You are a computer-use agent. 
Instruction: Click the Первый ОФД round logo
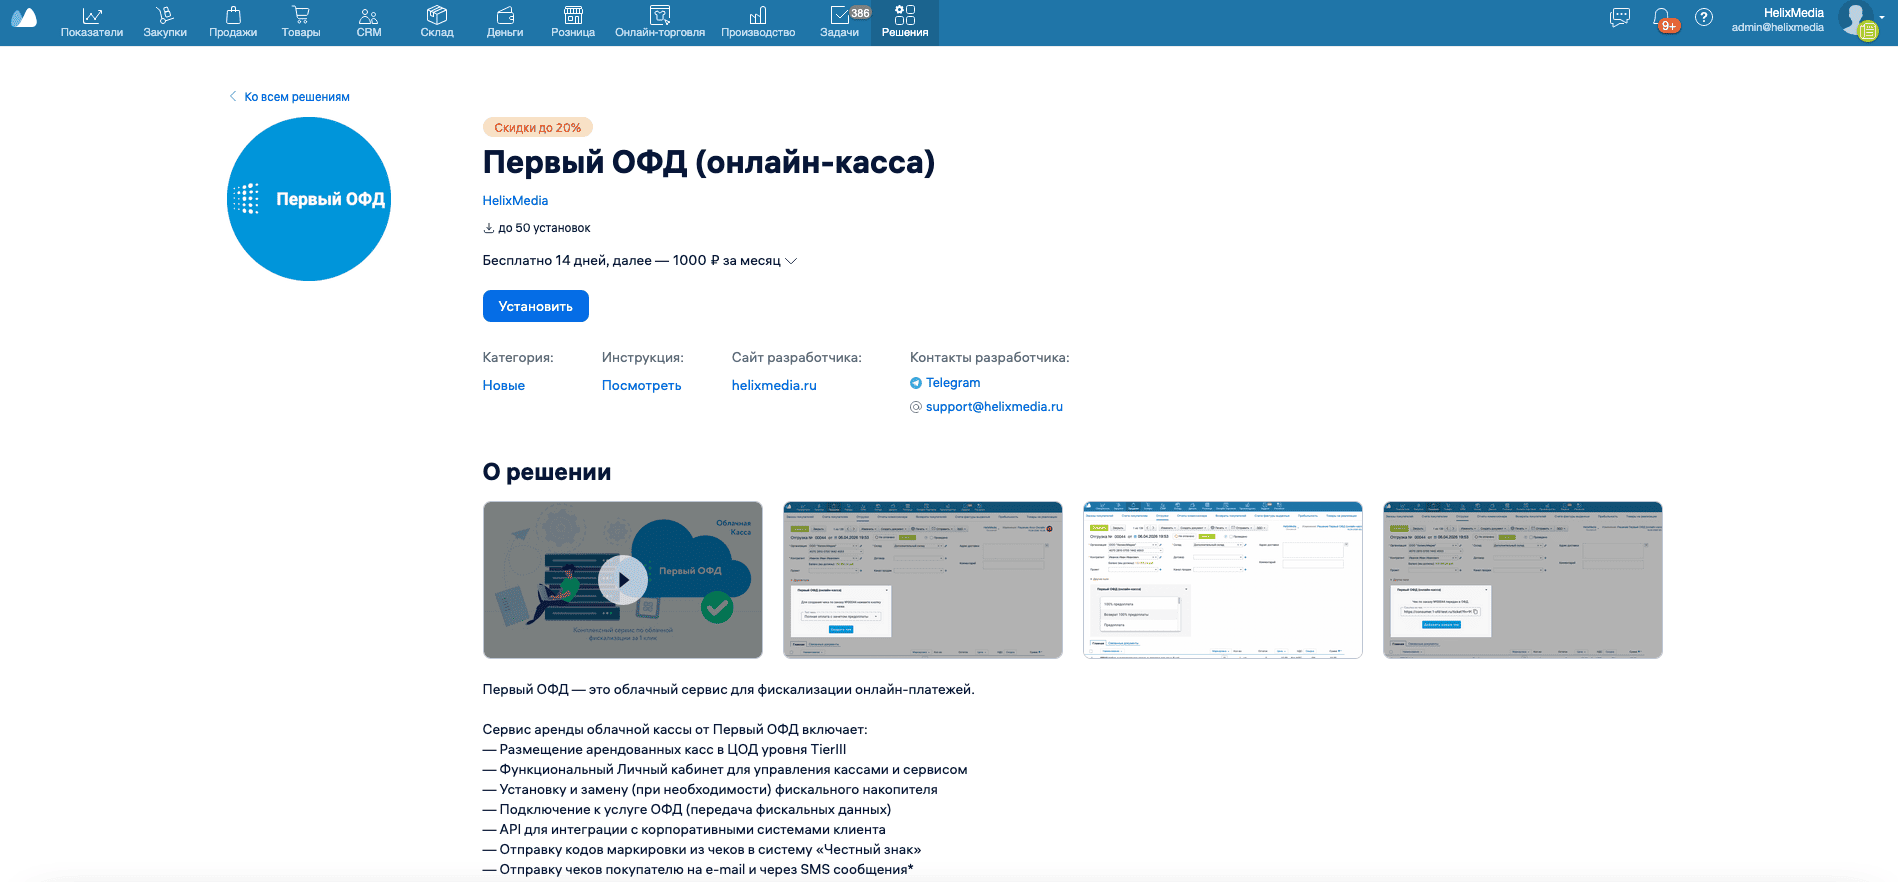pos(309,199)
